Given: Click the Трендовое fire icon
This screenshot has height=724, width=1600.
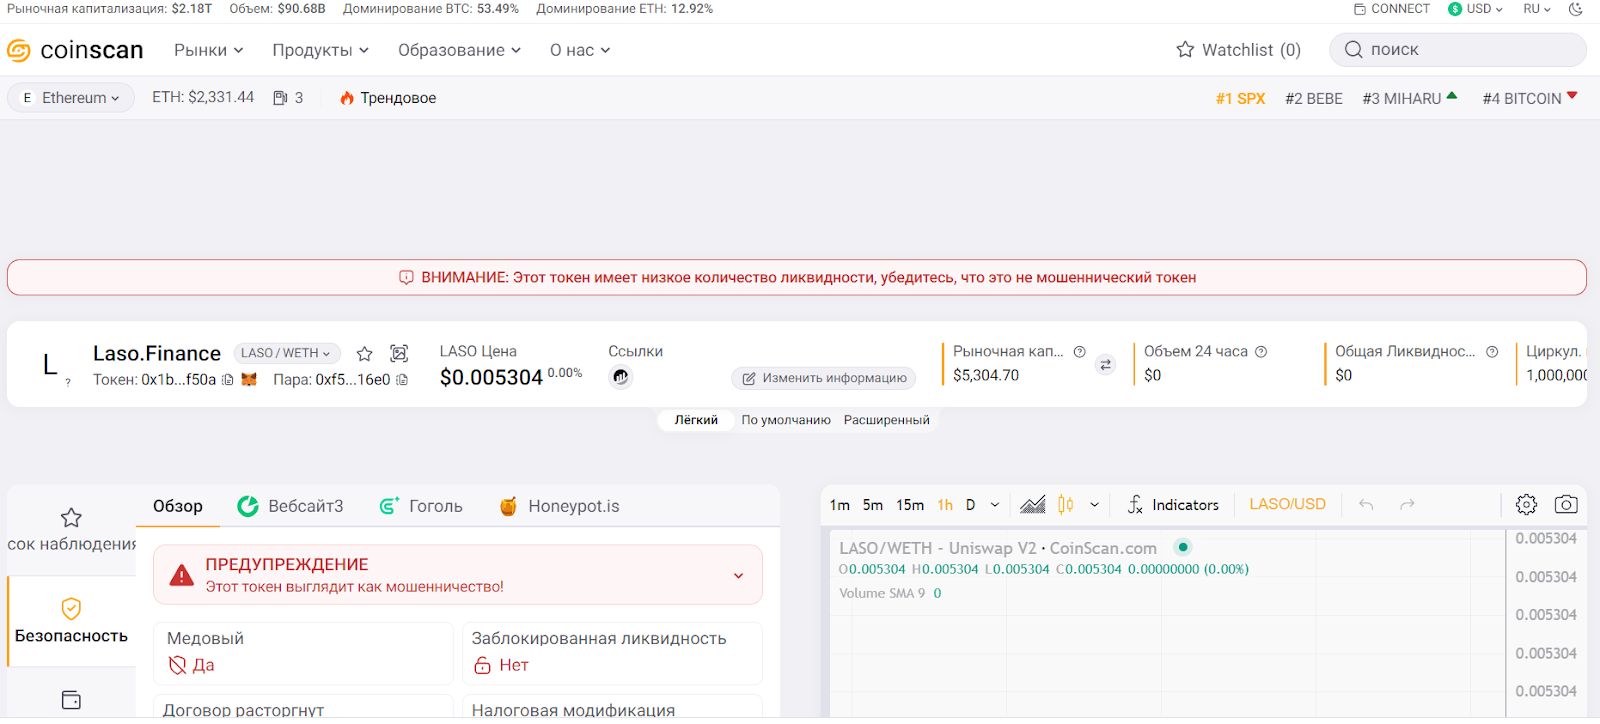Looking at the screenshot, I should pyautogui.click(x=347, y=98).
